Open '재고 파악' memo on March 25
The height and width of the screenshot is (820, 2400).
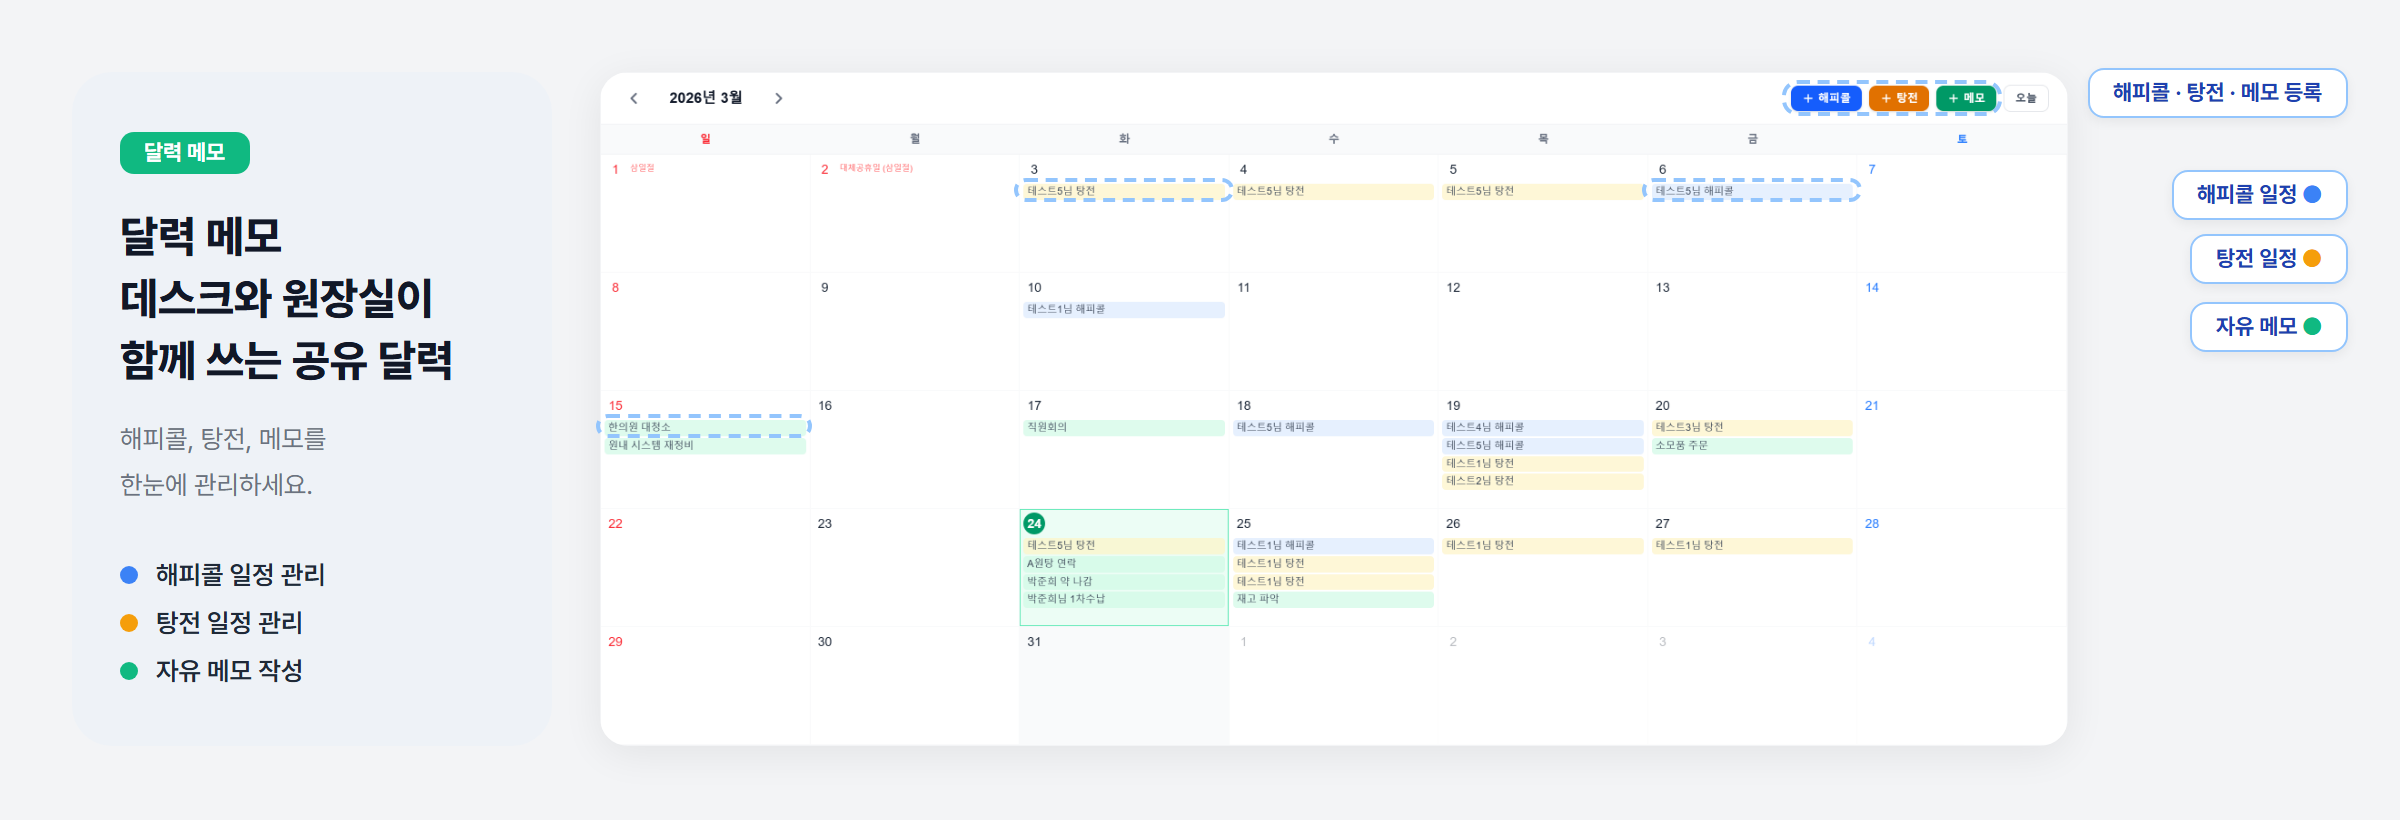click(1332, 599)
